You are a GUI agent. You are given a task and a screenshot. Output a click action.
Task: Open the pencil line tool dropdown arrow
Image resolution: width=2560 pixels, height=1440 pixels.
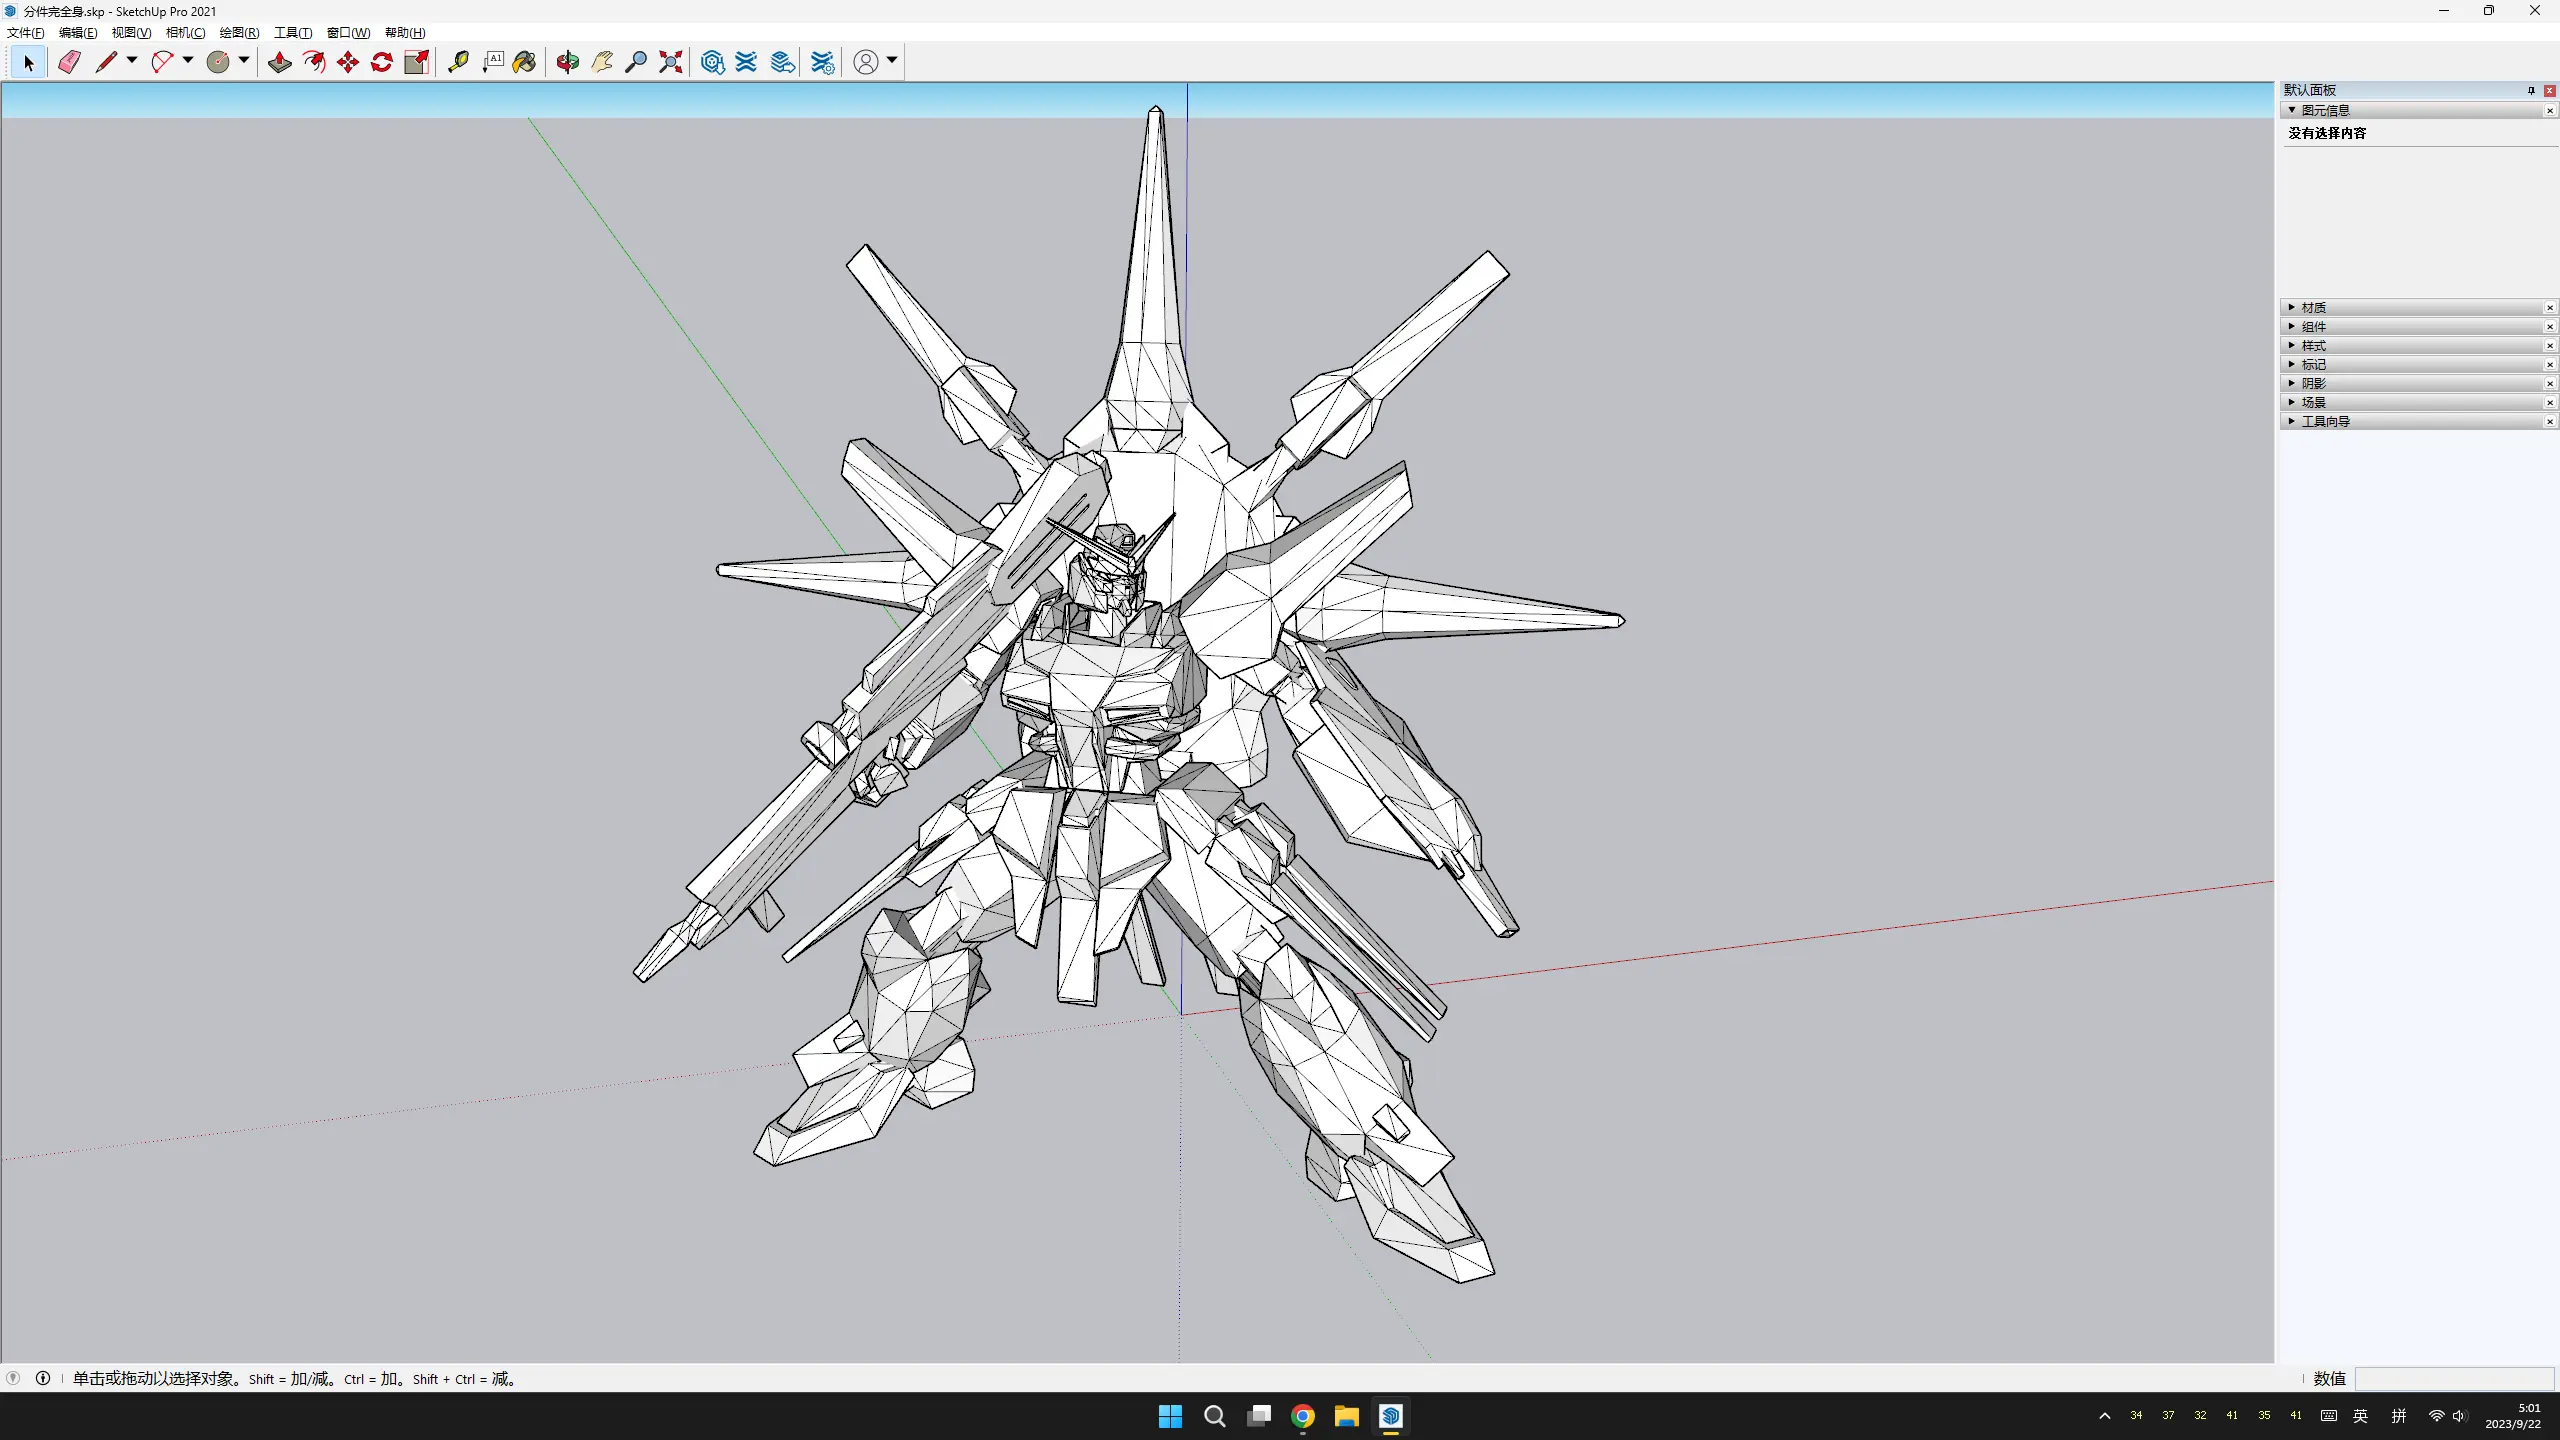(x=132, y=60)
